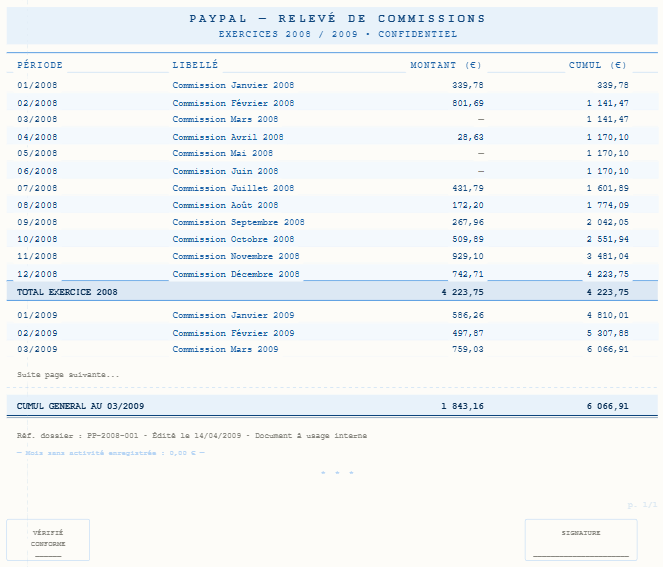
Task: Click amount 742,71
Action: [x=468, y=274]
